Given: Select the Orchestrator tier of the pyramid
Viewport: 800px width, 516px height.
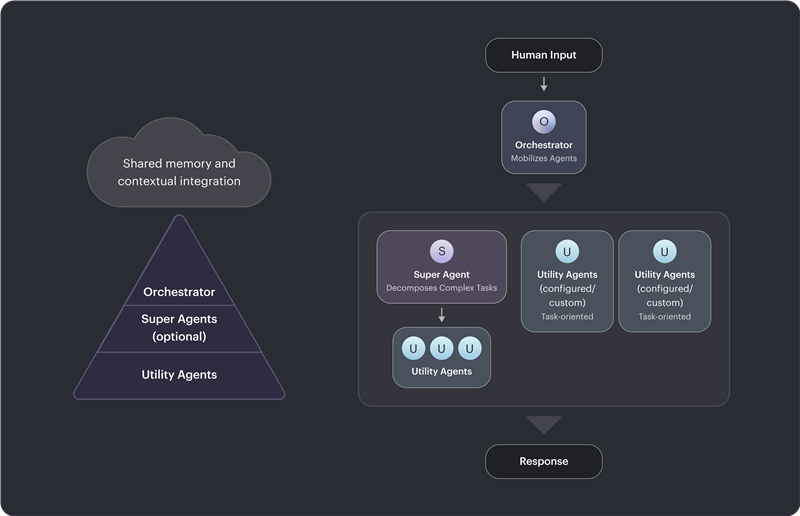Looking at the screenshot, I should (x=179, y=292).
